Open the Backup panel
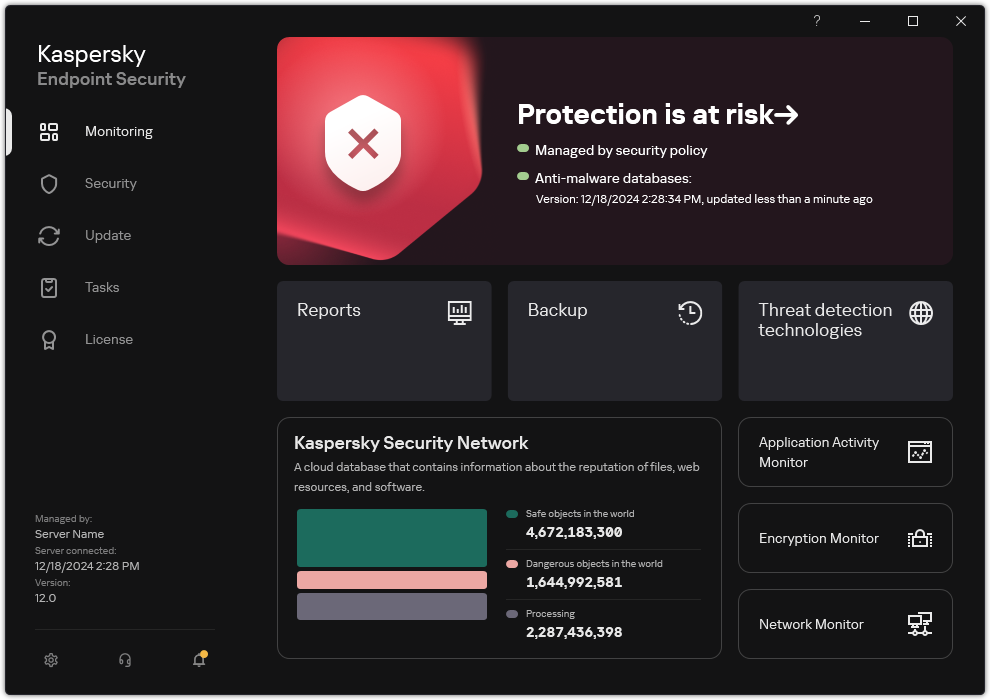This screenshot has width=990, height=700. tap(614, 340)
